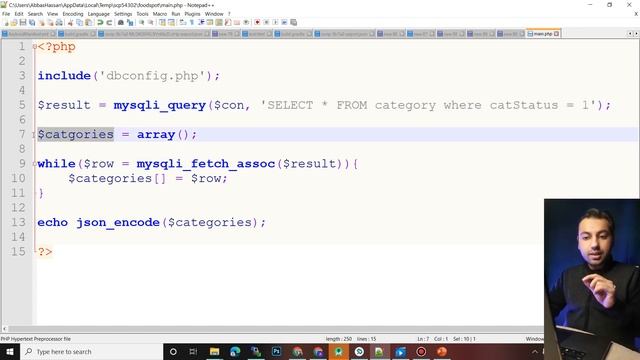Click the Copy toolbar icon

click(x=79, y=22)
